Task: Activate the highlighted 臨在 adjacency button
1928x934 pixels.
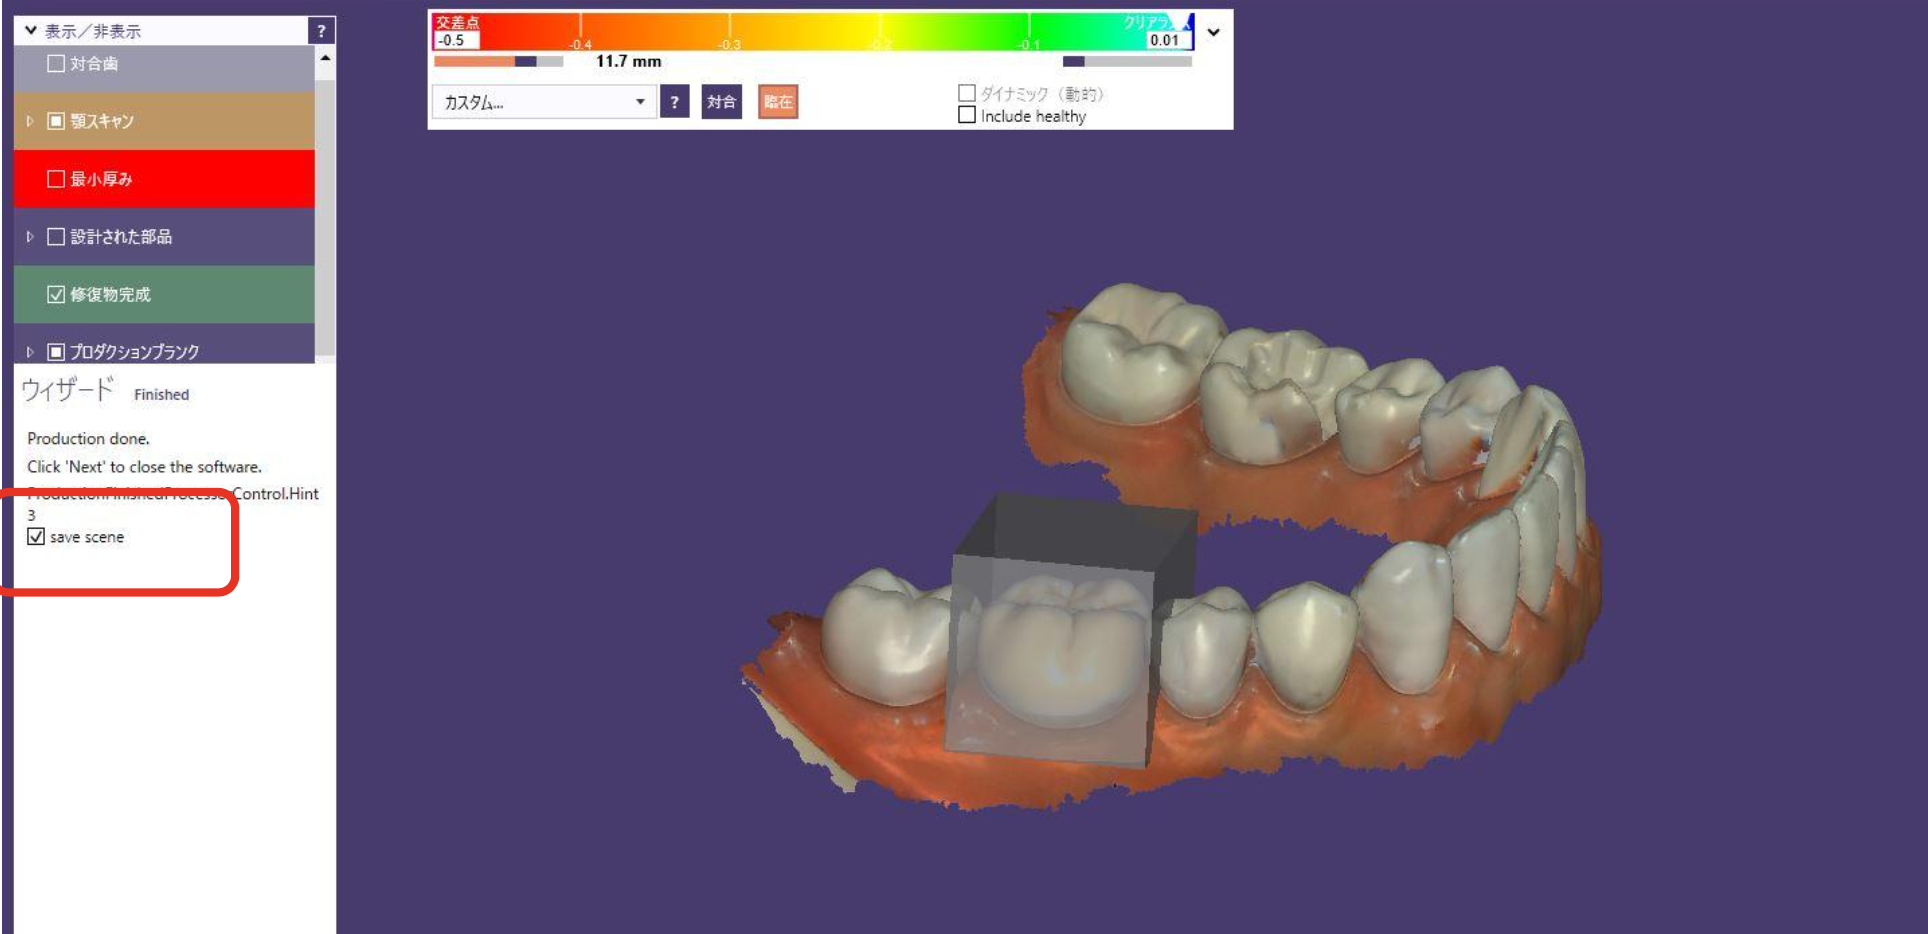Action: tap(777, 101)
